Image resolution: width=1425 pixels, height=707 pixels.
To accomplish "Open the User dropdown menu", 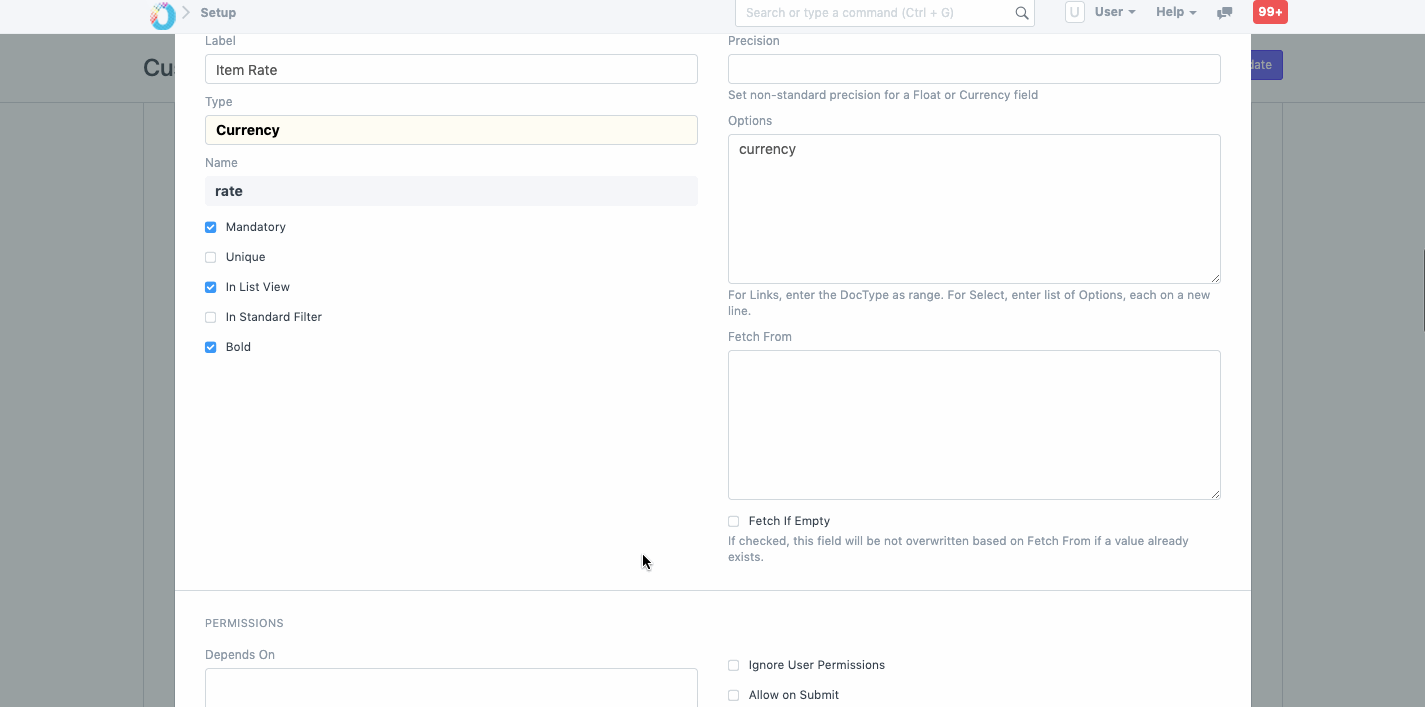I will [x=1115, y=12].
